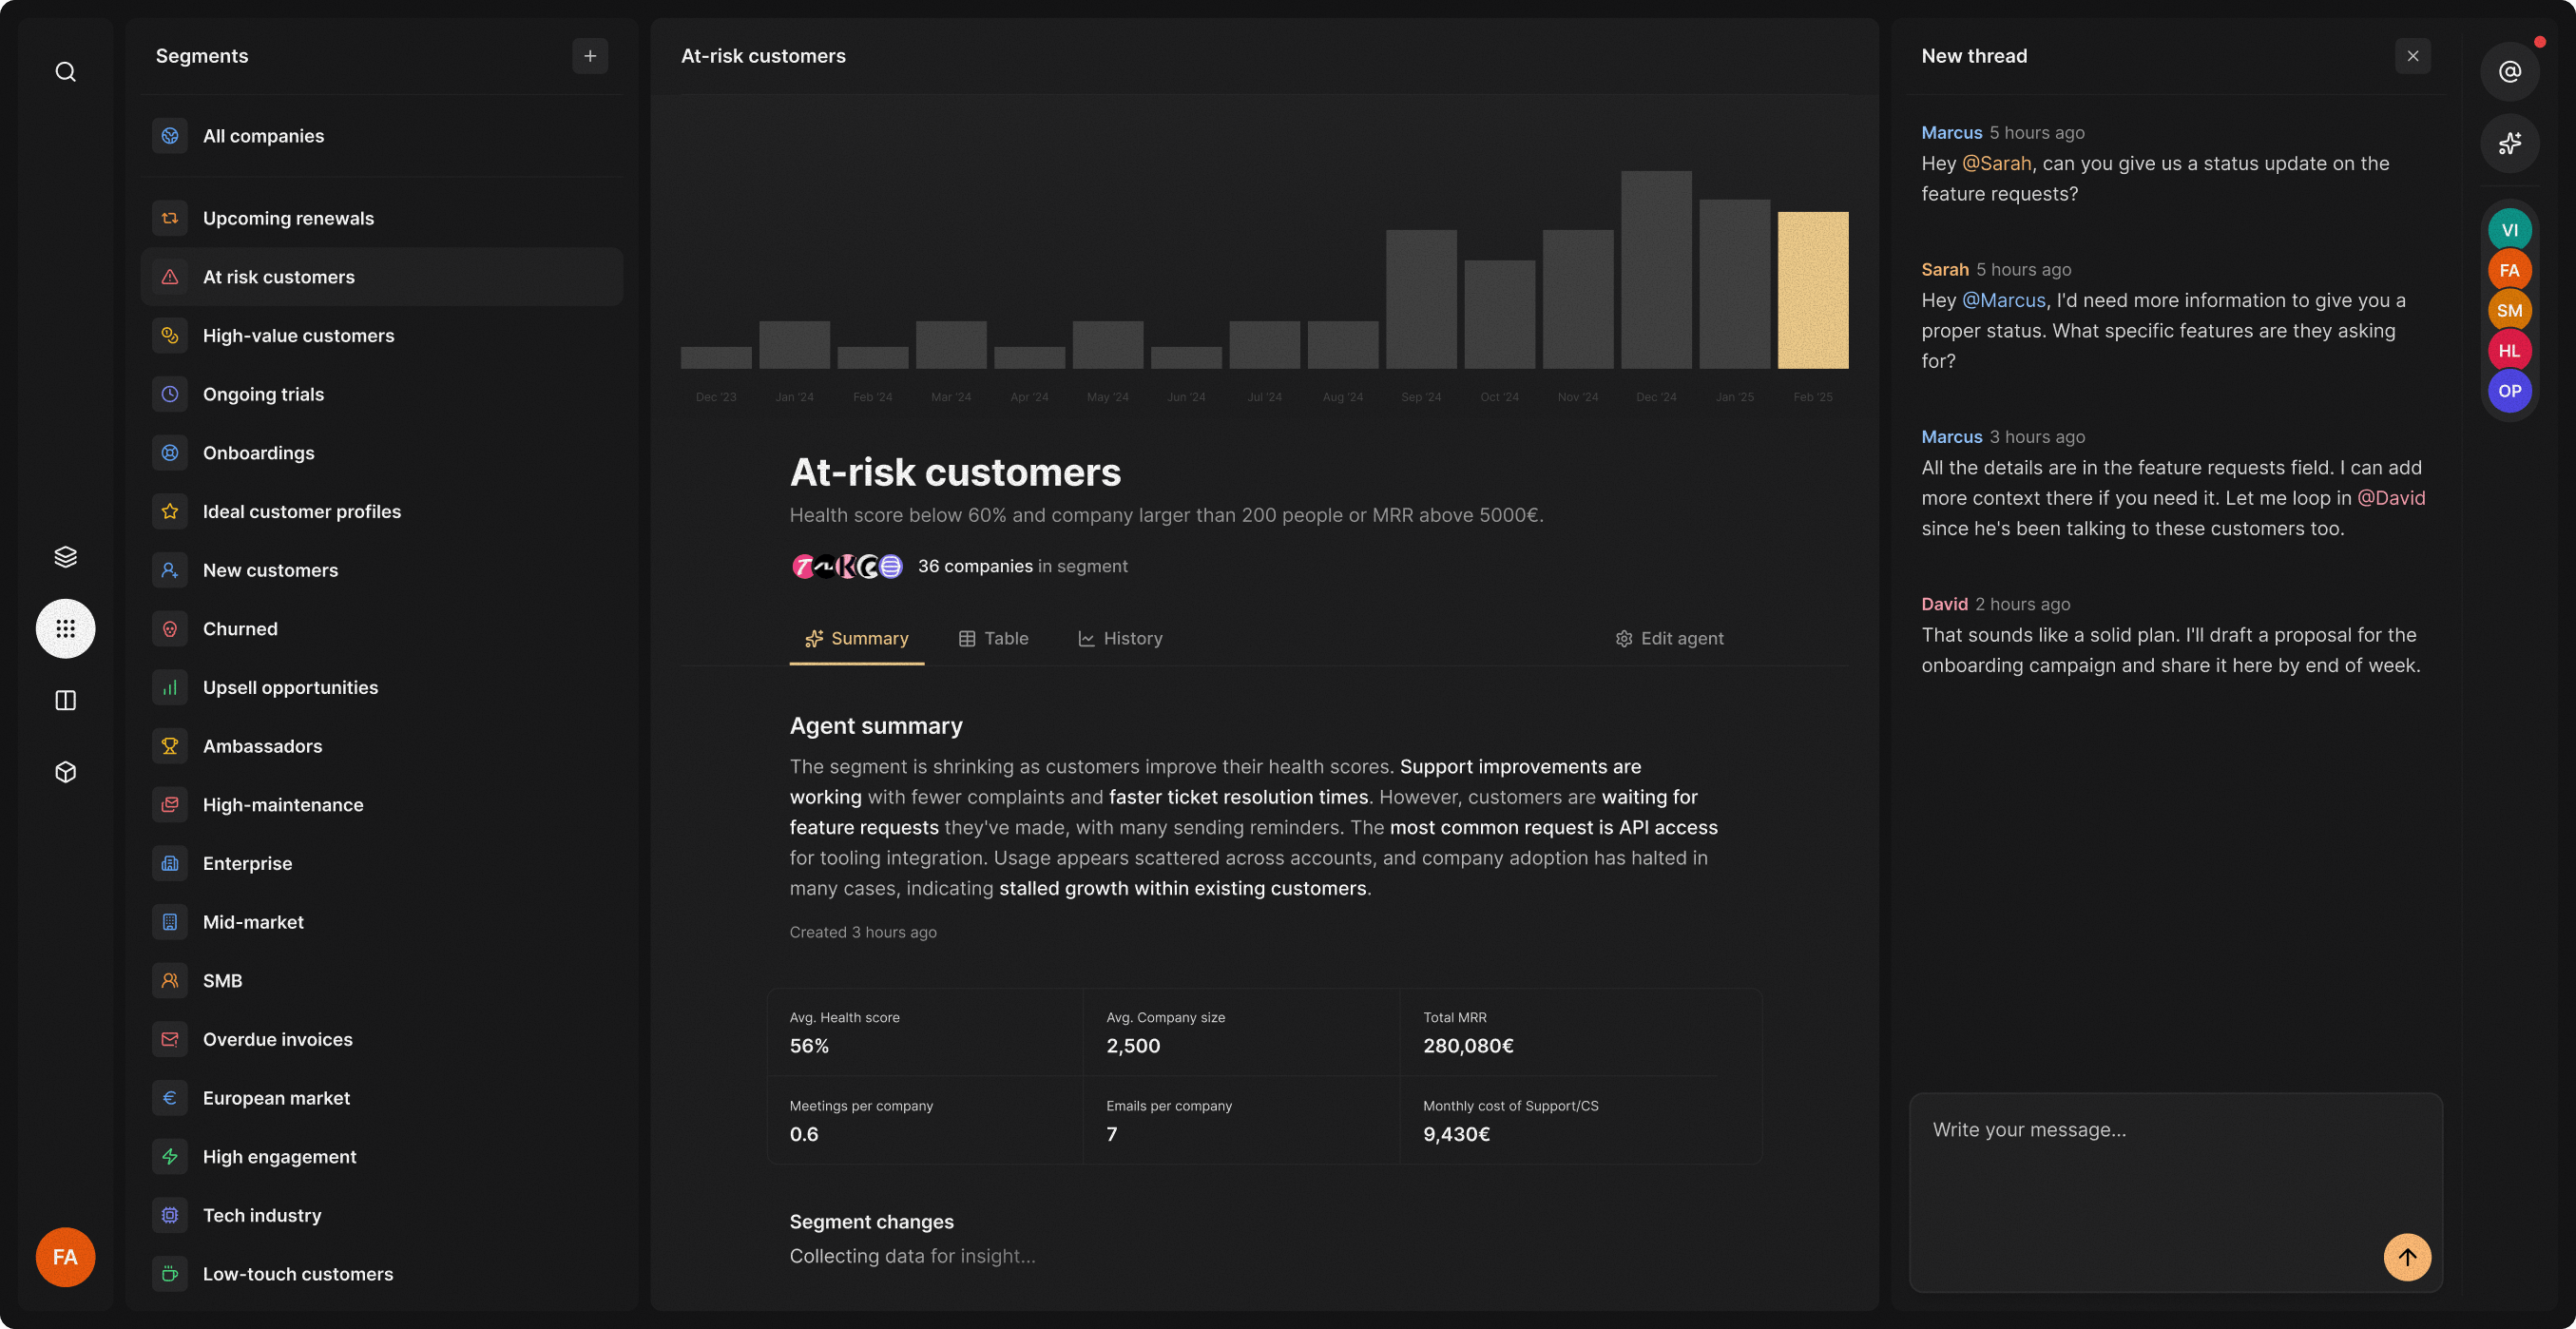Image resolution: width=2576 pixels, height=1329 pixels.
Task: Open the Upsell opportunities segment
Action: point(290,687)
